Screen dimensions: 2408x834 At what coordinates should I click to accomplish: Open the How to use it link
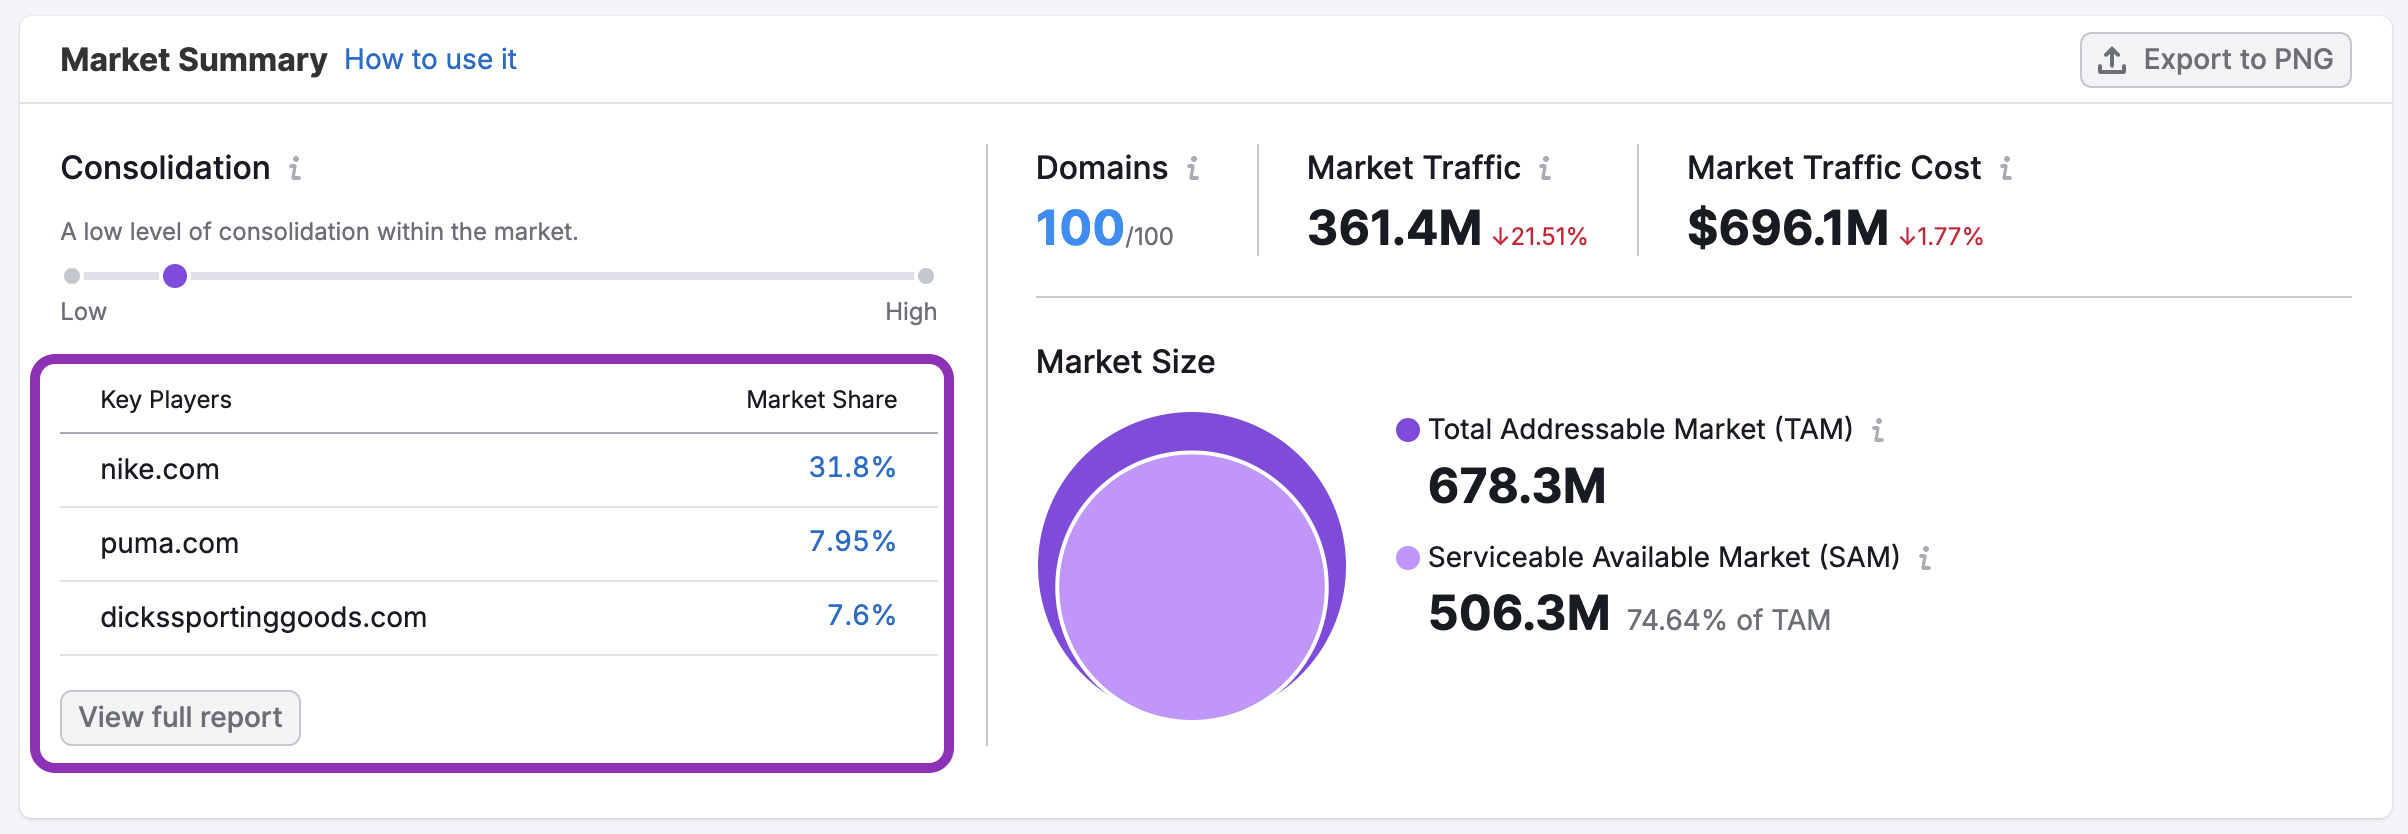click(x=430, y=60)
